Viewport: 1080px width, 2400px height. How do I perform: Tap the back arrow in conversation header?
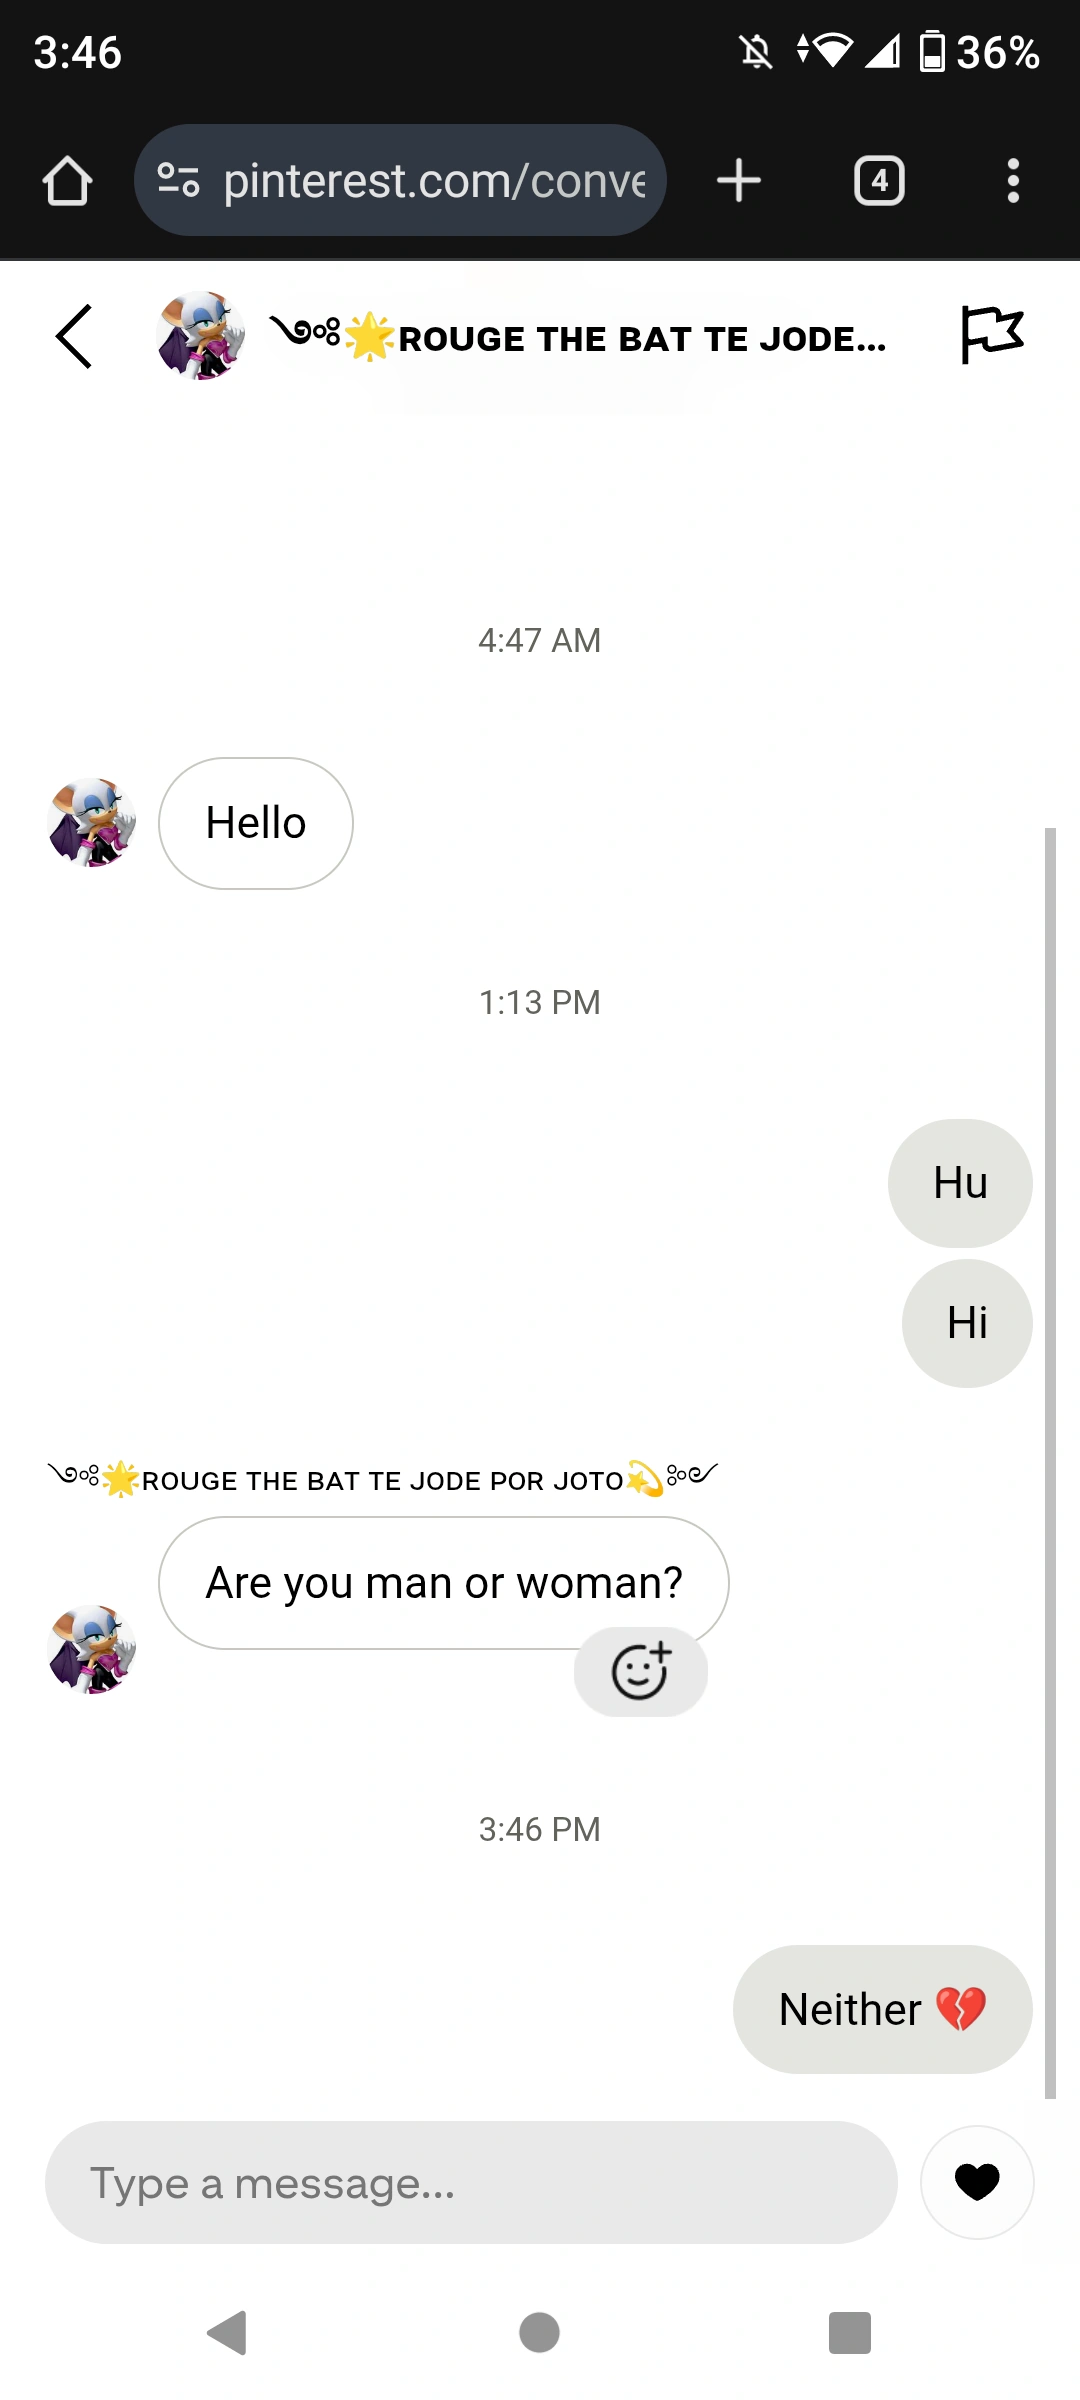74,337
